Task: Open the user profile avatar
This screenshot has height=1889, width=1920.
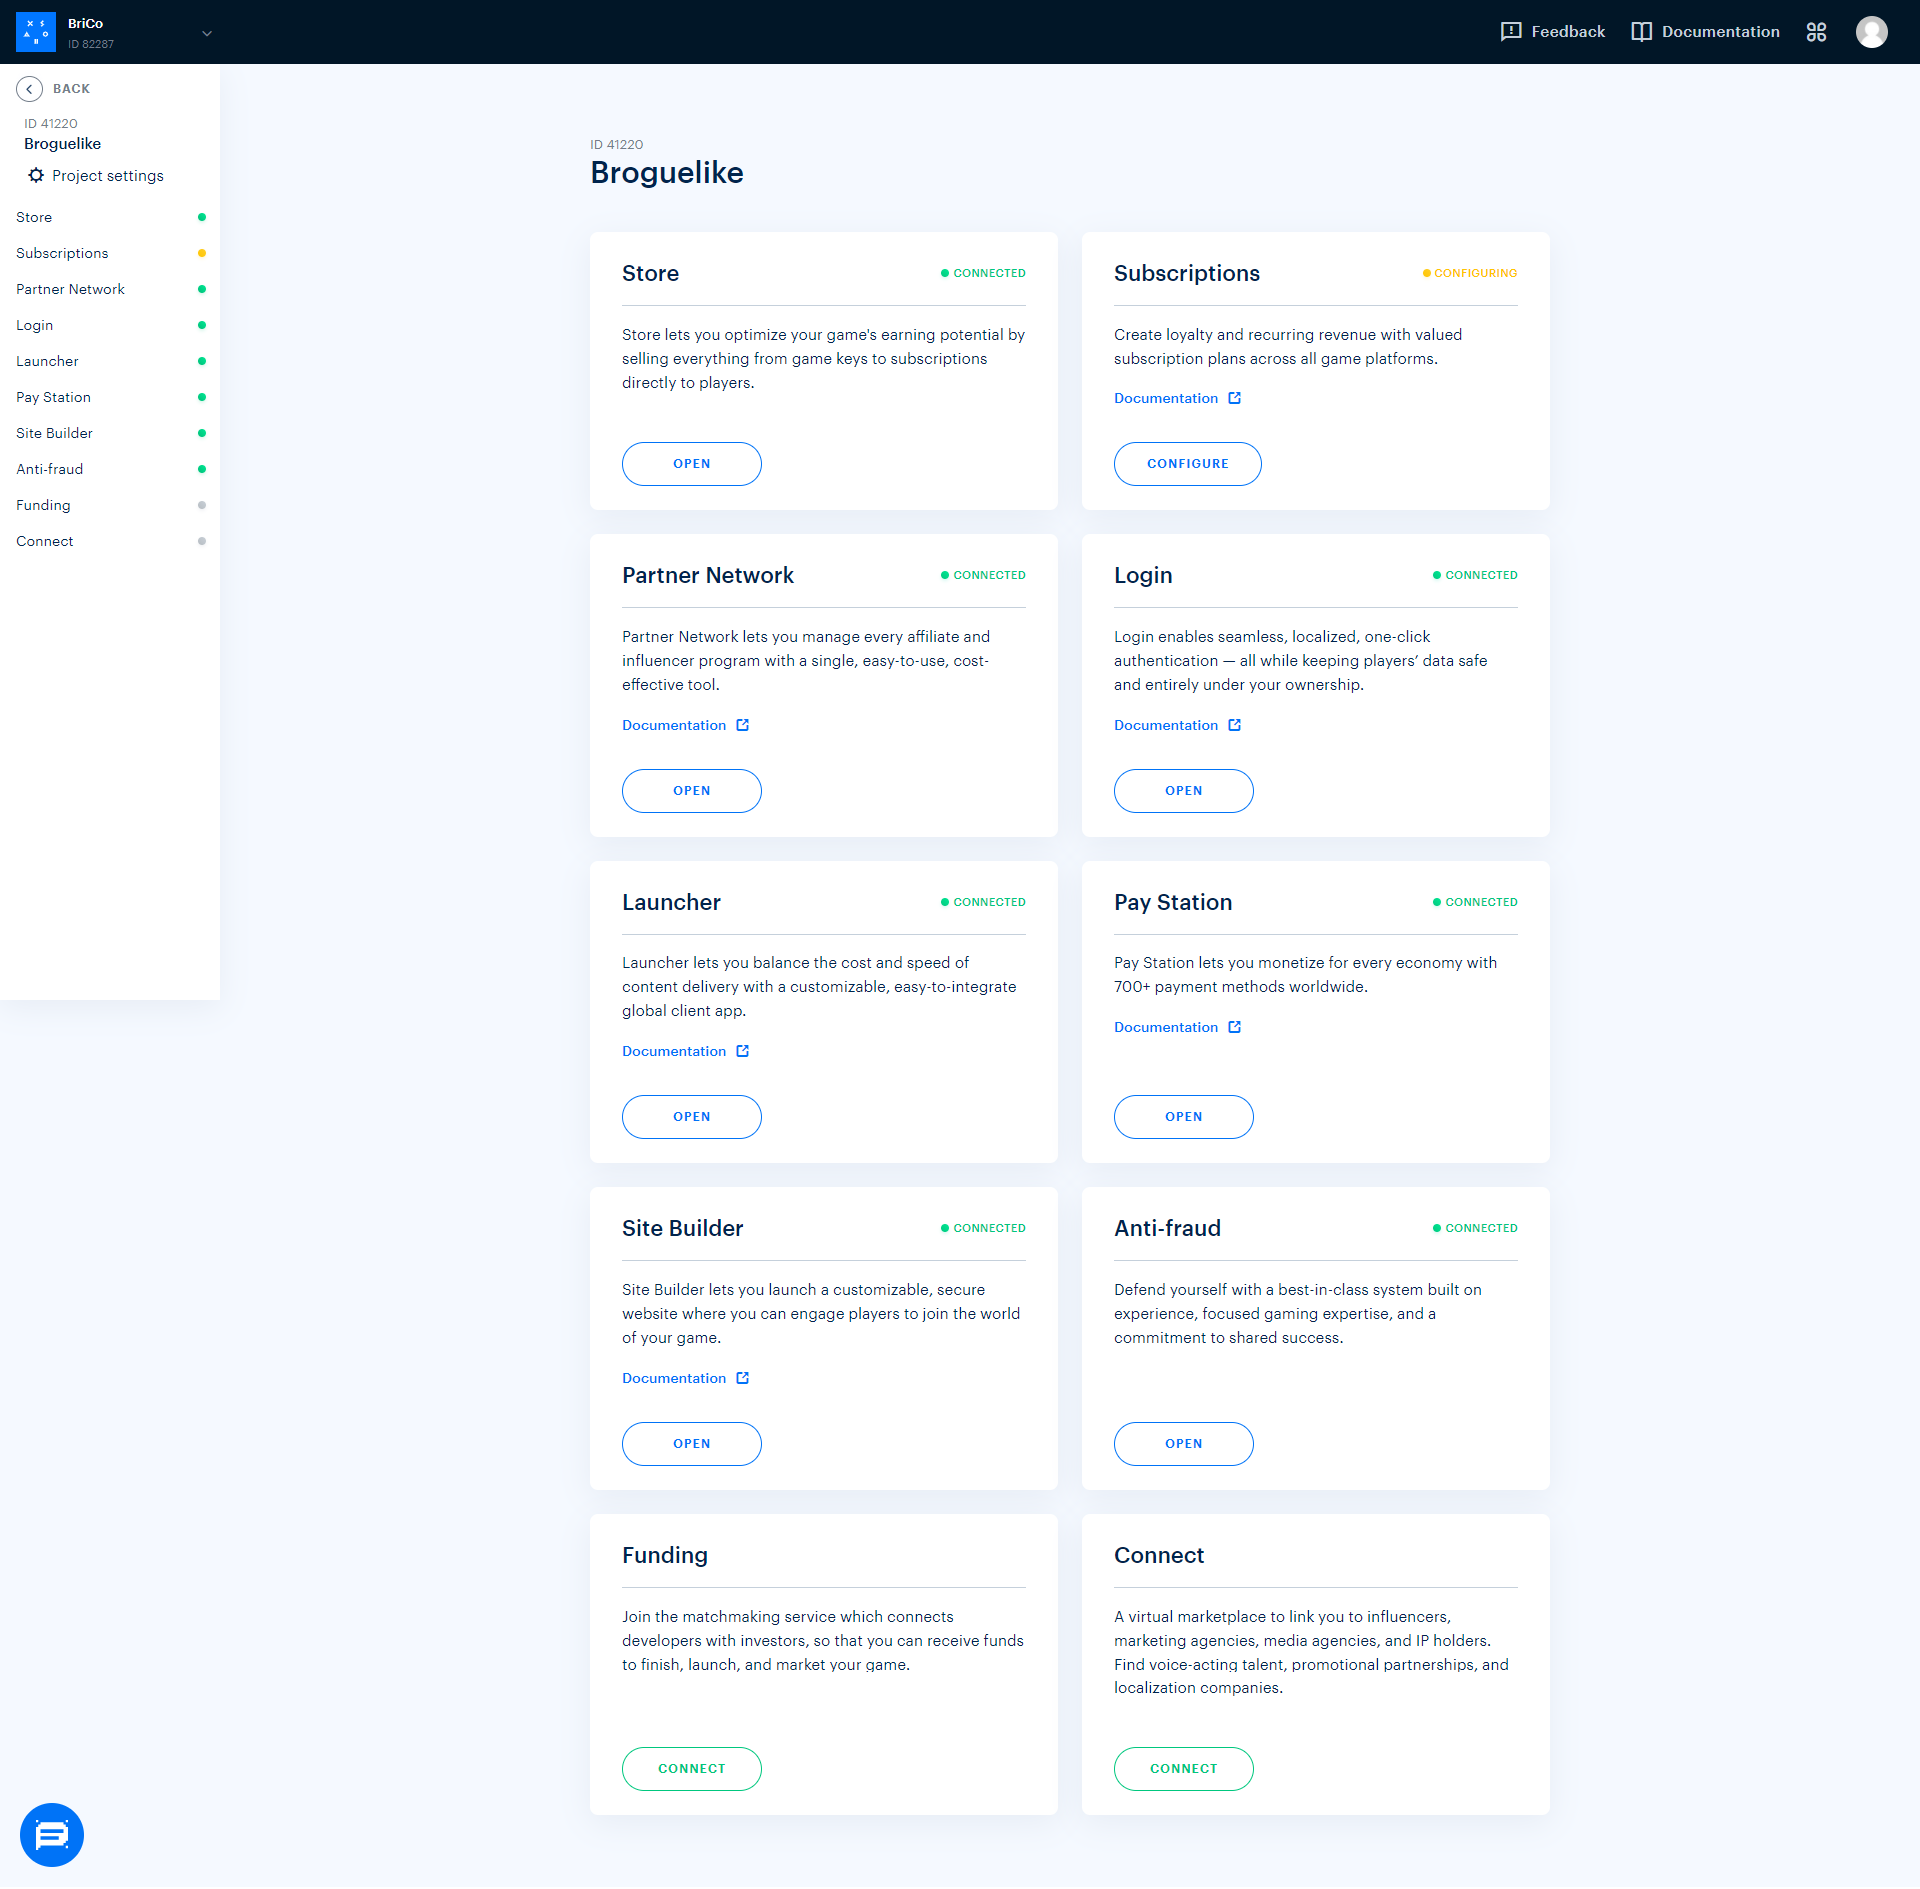Action: tap(1871, 32)
